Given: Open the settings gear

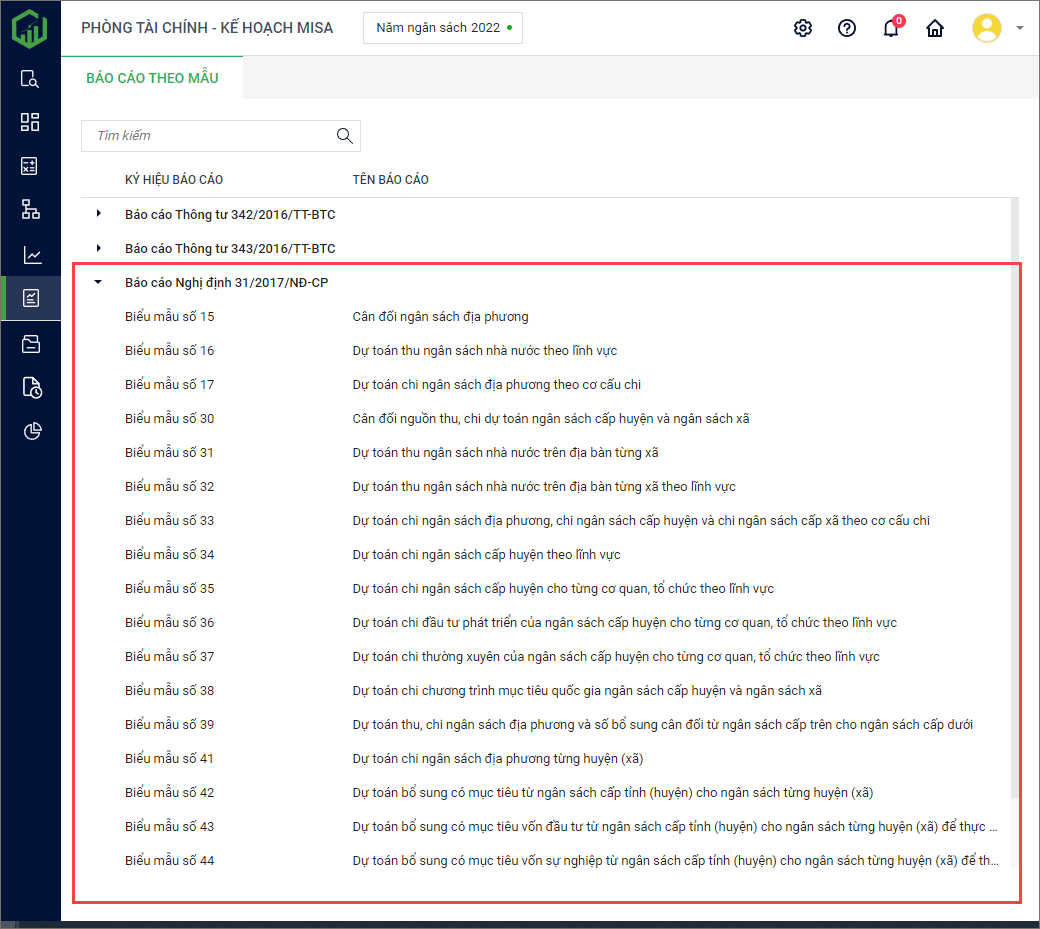Looking at the screenshot, I should [802, 28].
